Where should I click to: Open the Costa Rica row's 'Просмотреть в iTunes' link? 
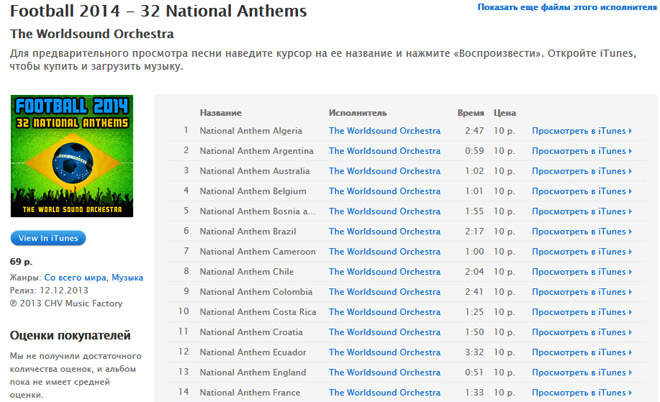pyautogui.click(x=582, y=312)
